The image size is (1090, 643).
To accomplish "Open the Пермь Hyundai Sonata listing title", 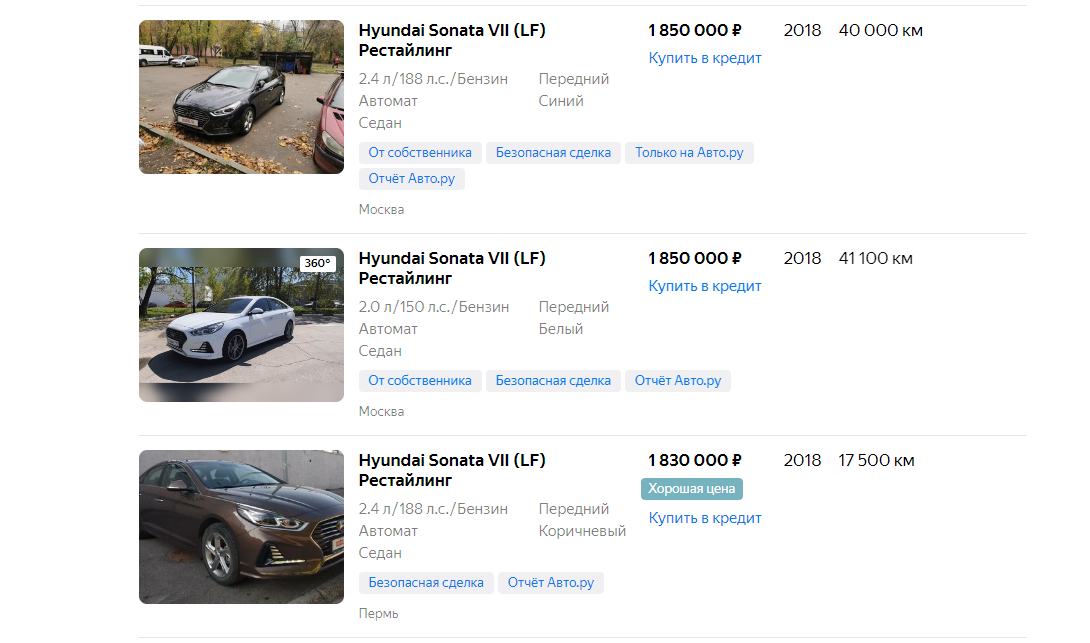I will [452, 471].
